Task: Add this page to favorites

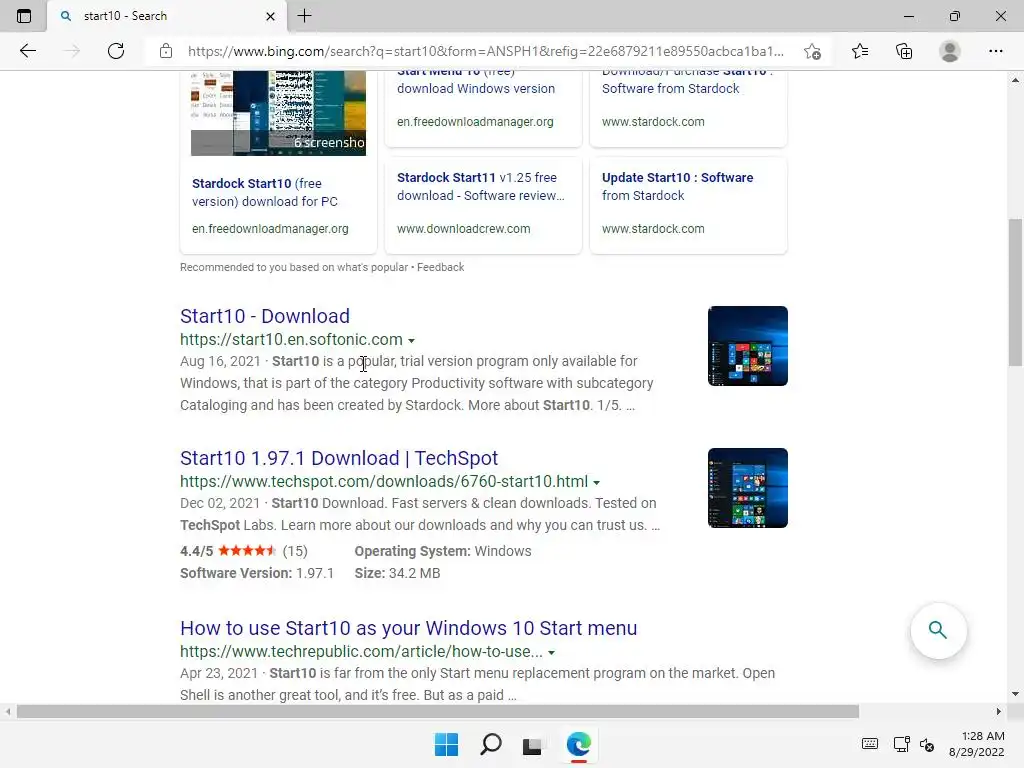Action: pyautogui.click(x=812, y=51)
